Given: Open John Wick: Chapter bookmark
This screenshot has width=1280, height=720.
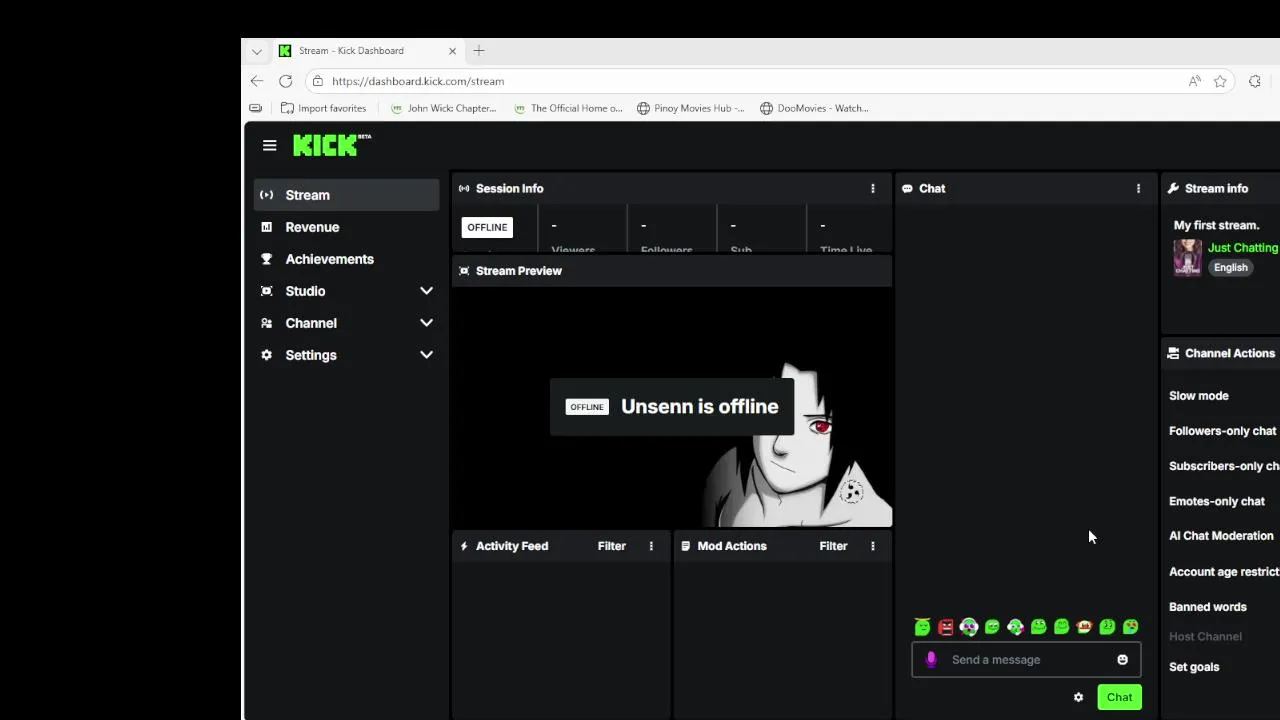Looking at the screenshot, I should 443,108.
